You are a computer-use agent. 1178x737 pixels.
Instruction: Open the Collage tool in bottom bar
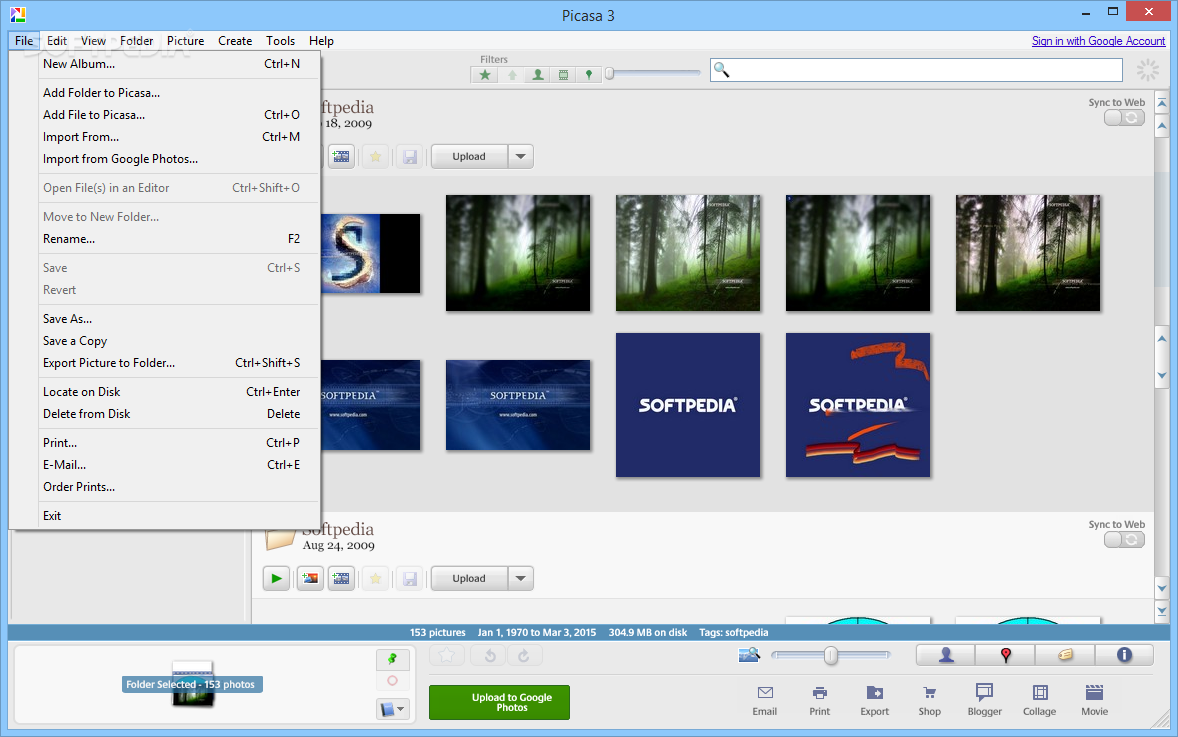point(1039,699)
